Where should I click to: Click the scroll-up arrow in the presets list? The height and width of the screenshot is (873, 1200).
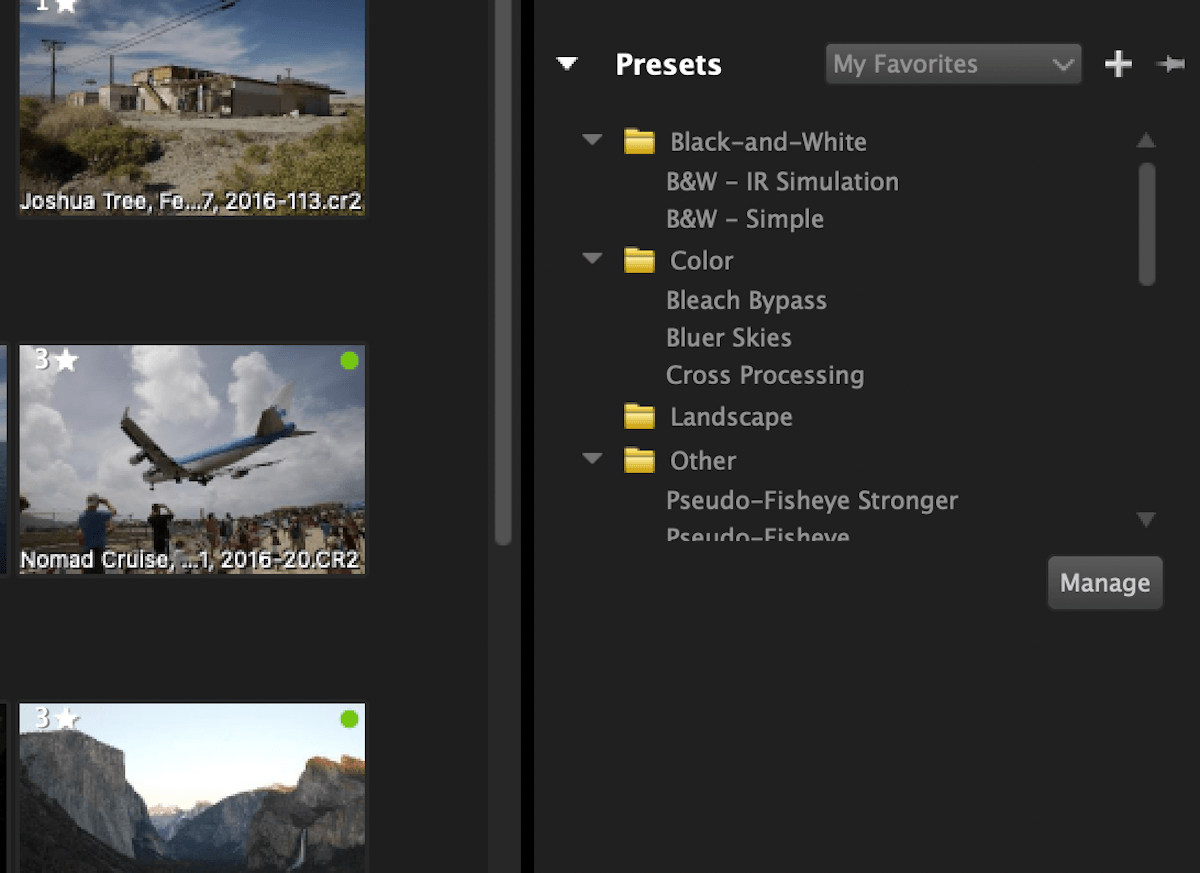[1146, 141]
